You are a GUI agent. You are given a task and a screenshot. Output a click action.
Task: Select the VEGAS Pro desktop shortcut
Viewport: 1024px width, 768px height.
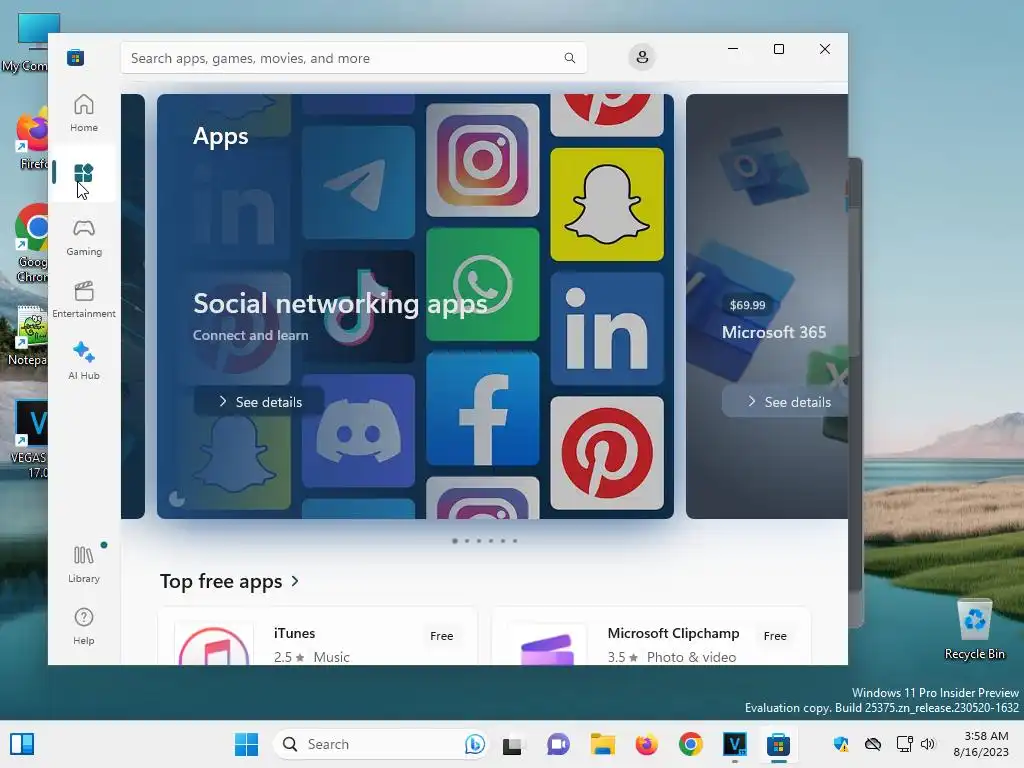click(x=29, y=439)
